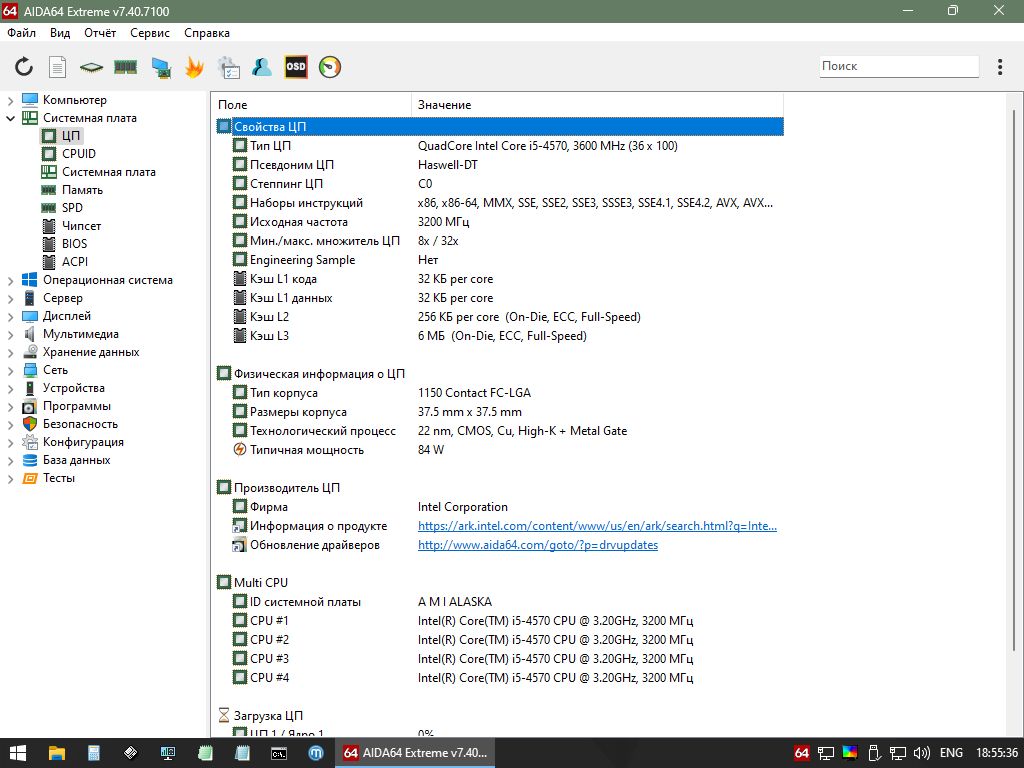This screenshot has width=1024, height=768.
Task: Expand the Мультимедиа tree node
Action: click(10, 335)
